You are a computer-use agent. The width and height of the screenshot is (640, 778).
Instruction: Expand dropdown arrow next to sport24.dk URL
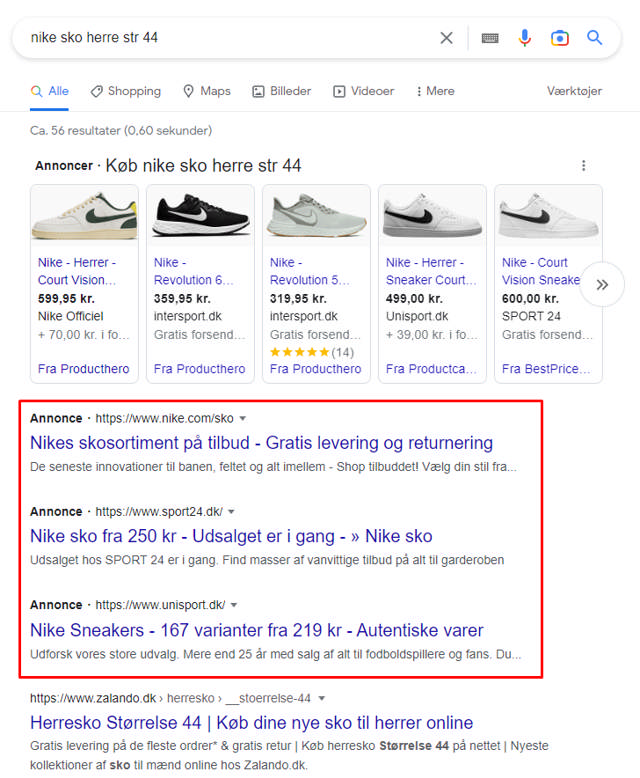coord(231,512)
